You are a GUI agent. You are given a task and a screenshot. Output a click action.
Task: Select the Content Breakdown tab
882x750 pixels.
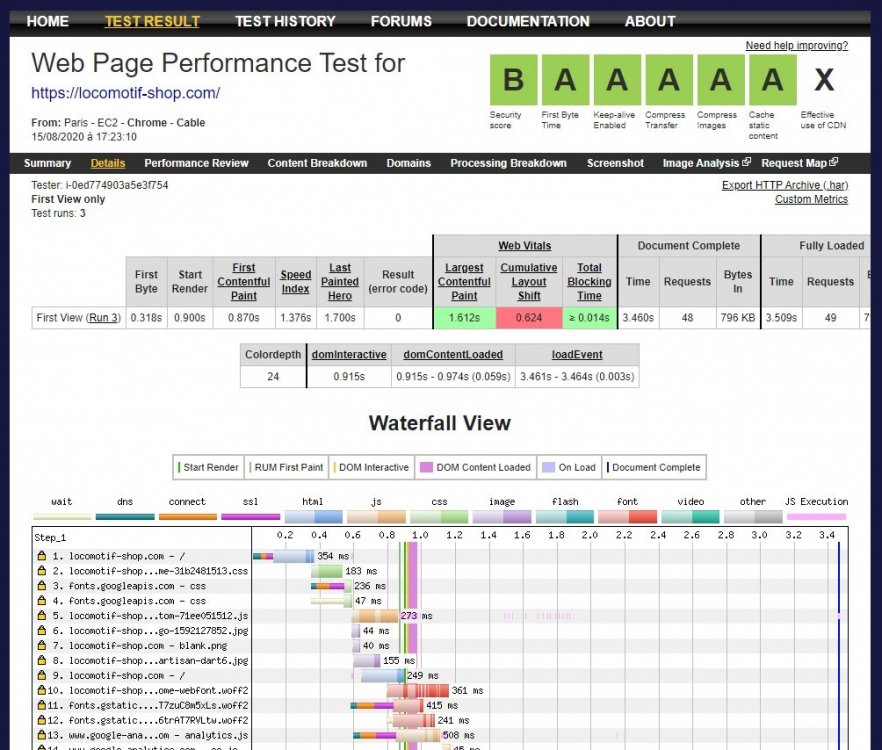tap(317, 162)
